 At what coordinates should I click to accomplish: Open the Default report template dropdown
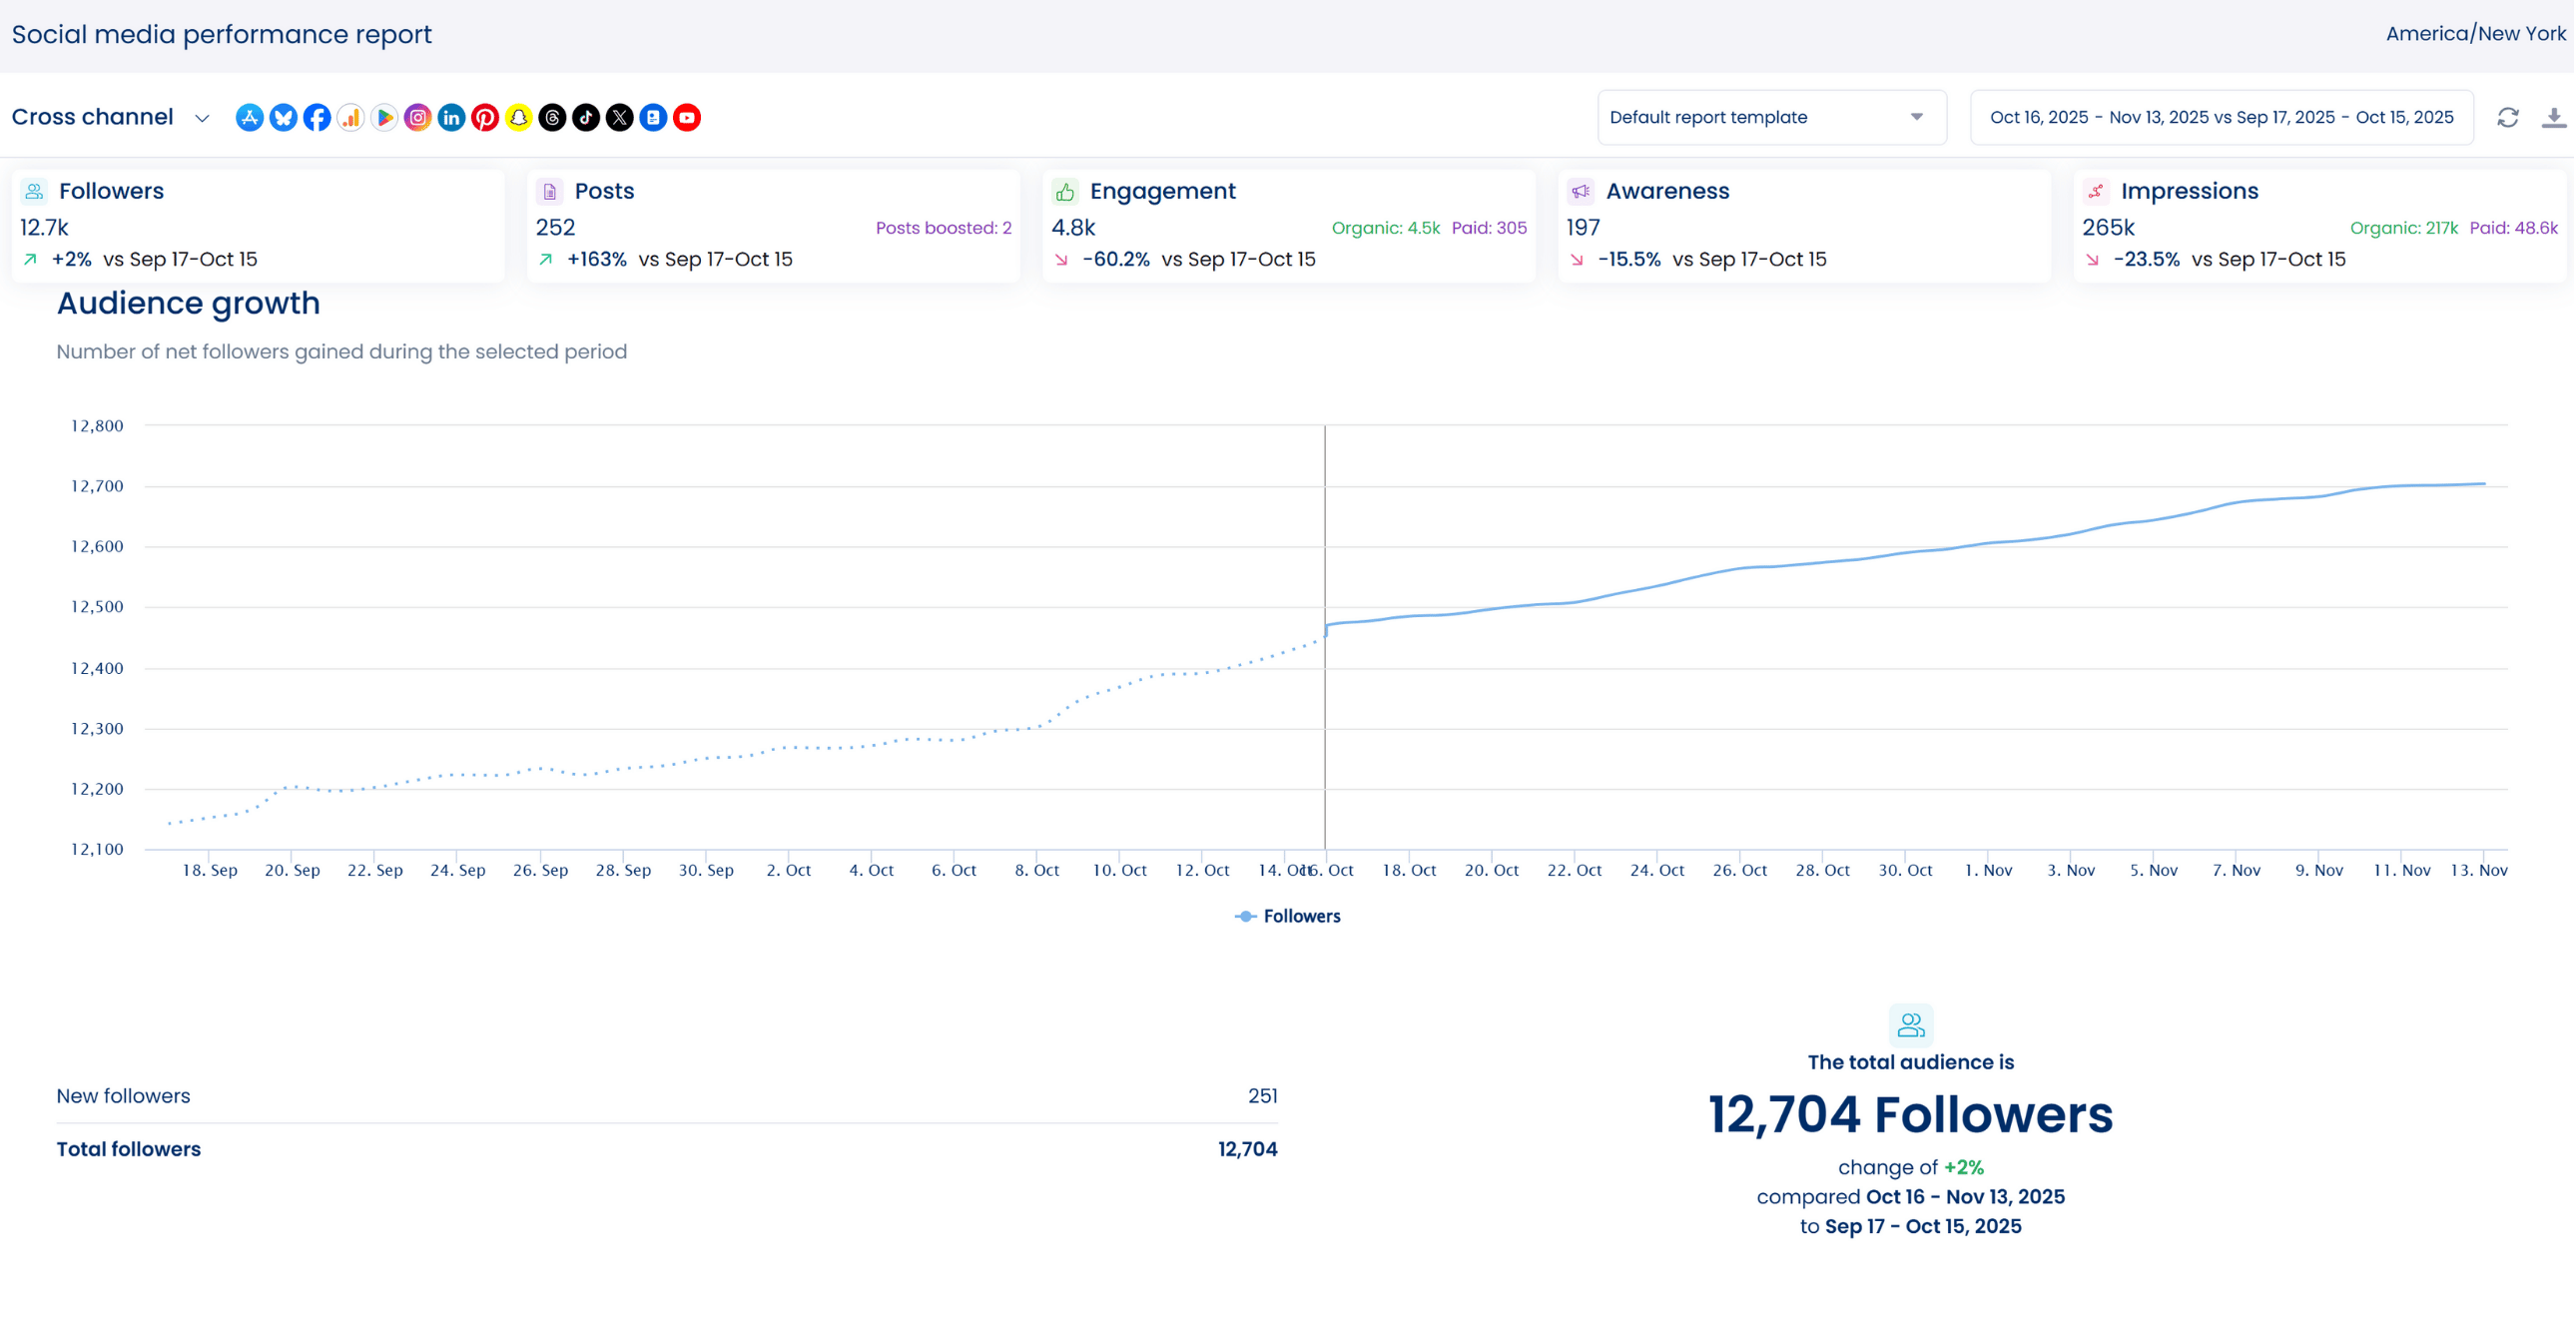click(x=1771, y=118)
